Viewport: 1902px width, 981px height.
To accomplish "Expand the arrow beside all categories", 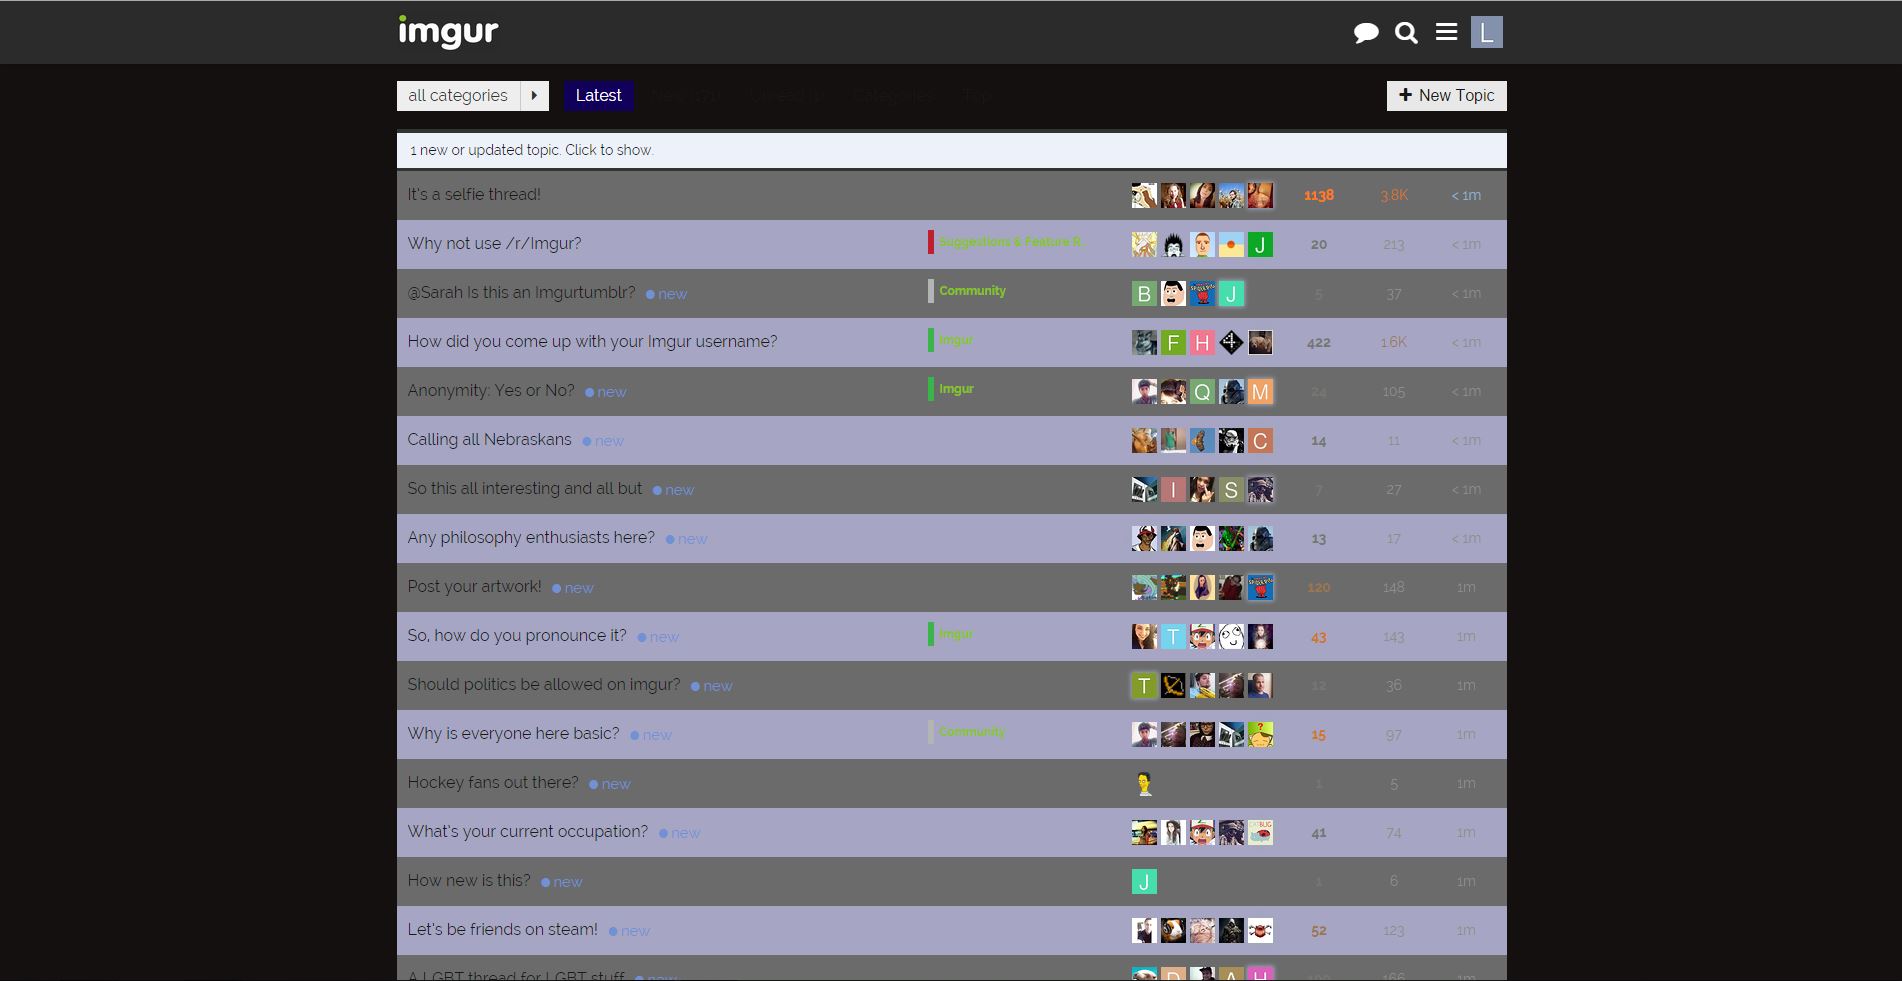I will 534,96.
